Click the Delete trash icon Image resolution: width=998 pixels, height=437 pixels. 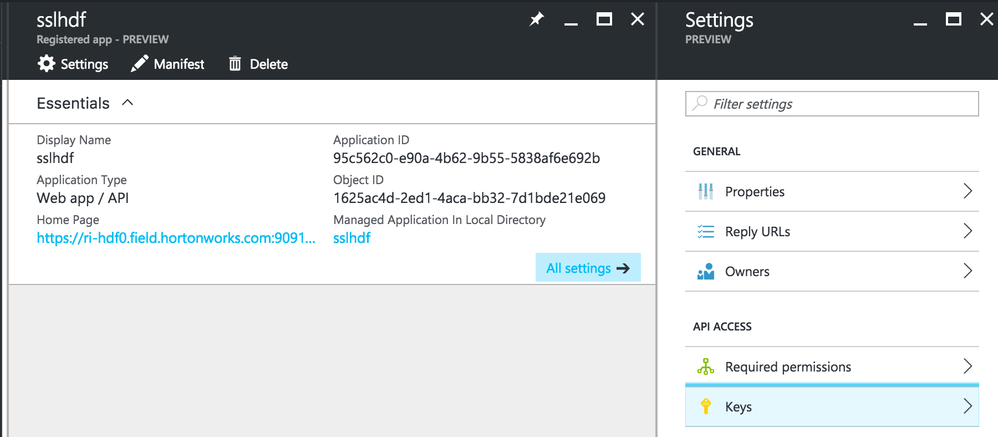235,64
